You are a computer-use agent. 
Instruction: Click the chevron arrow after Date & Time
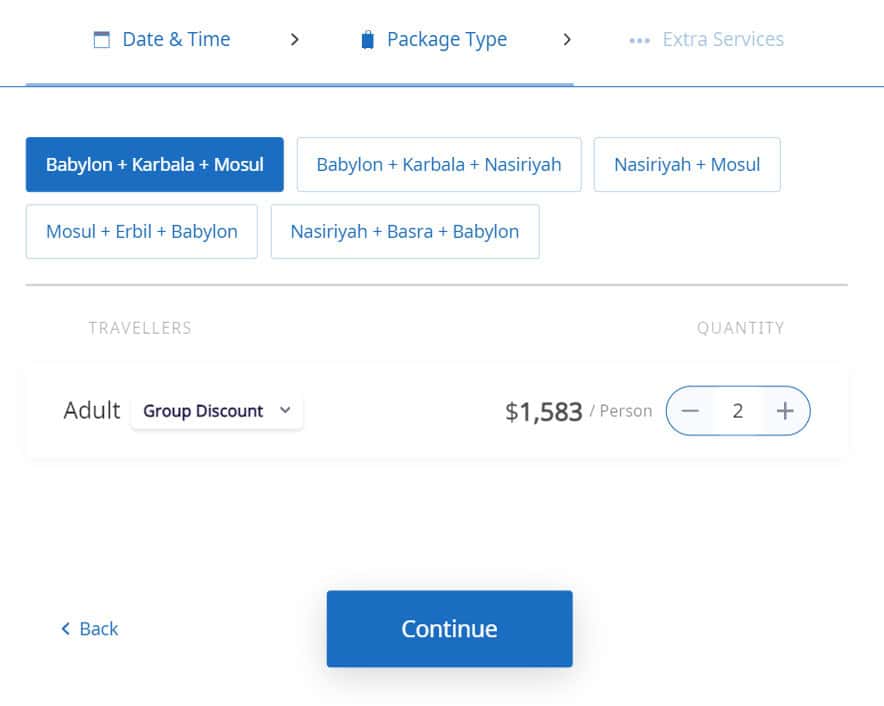click(294, 39)
